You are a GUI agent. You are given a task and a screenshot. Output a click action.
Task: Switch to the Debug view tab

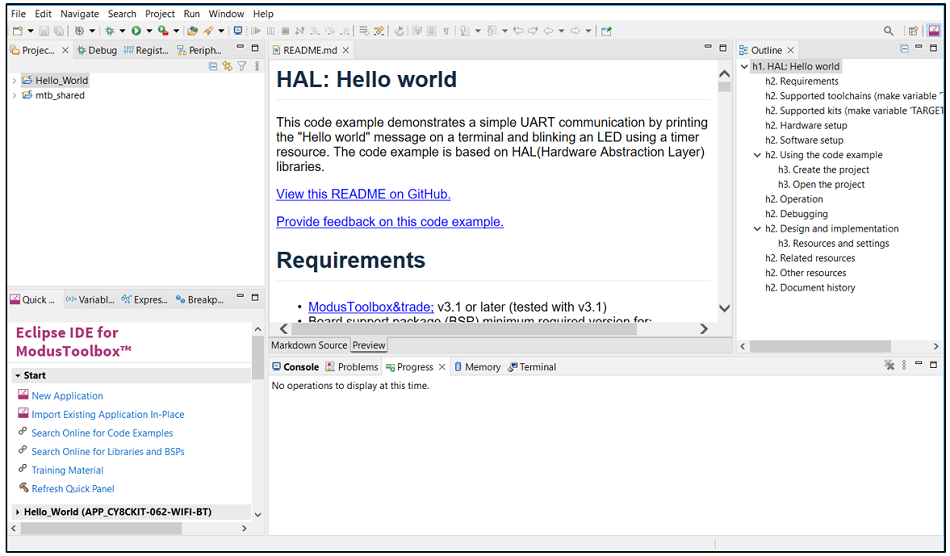pos(96,50)
